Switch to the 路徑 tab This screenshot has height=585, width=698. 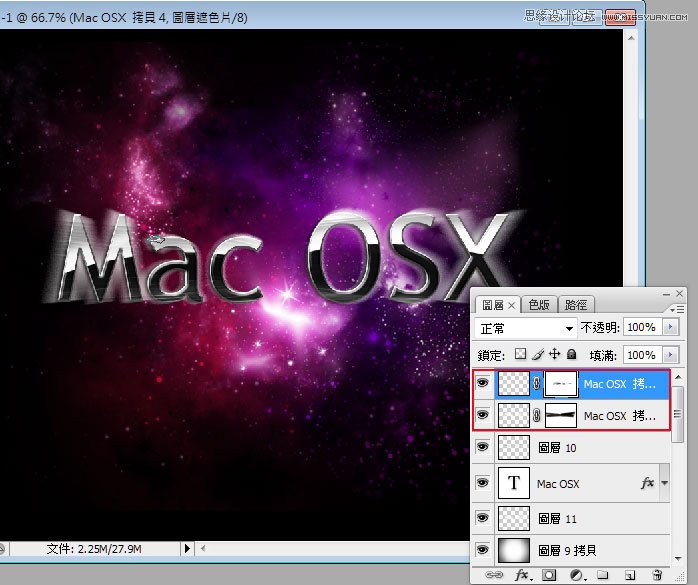pyautogui.click(x=576, y=305)
